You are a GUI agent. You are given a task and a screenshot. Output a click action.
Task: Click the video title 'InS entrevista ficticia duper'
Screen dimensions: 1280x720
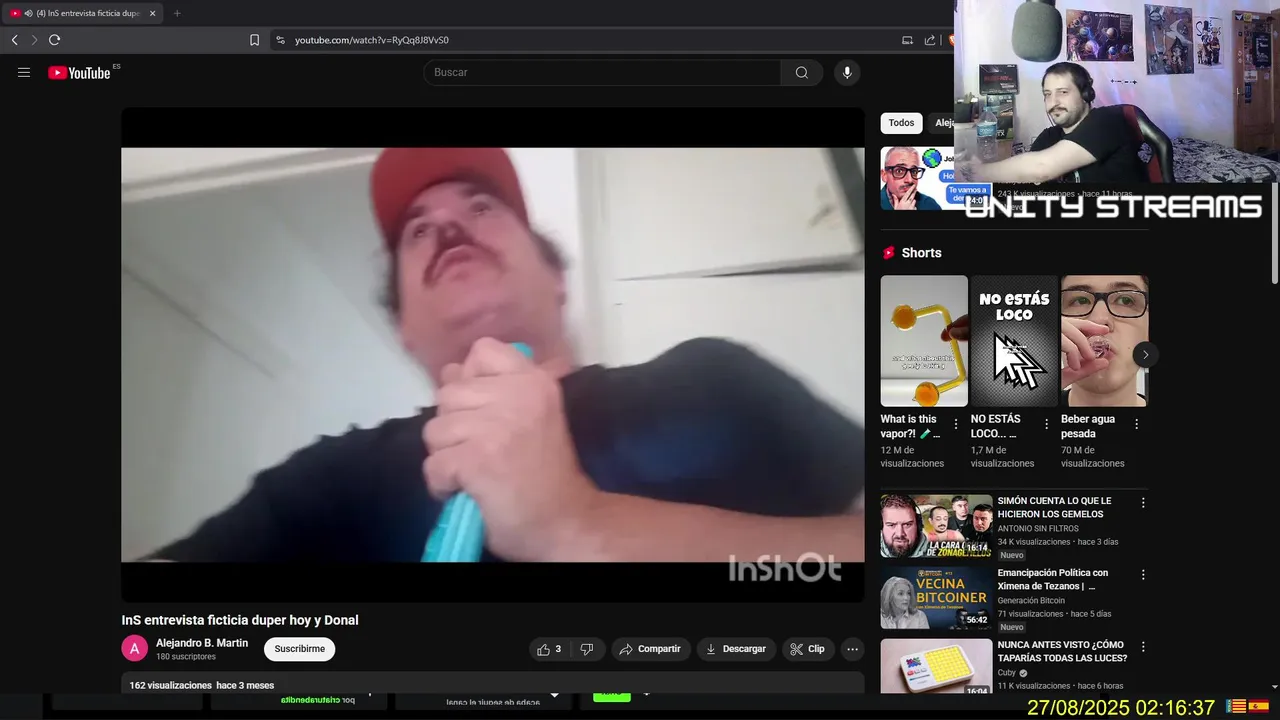coord(240,620)
